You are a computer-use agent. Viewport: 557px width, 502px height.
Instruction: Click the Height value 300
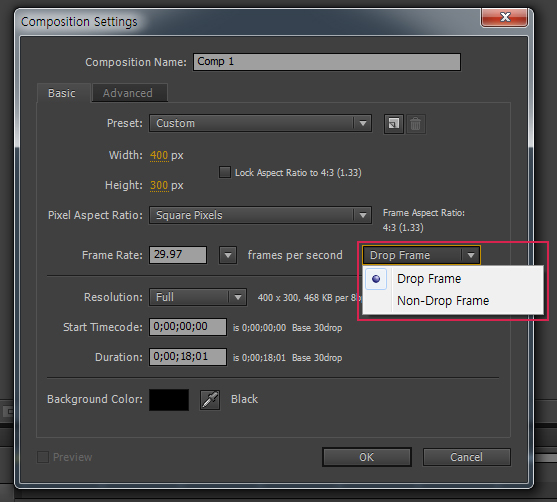159,185
